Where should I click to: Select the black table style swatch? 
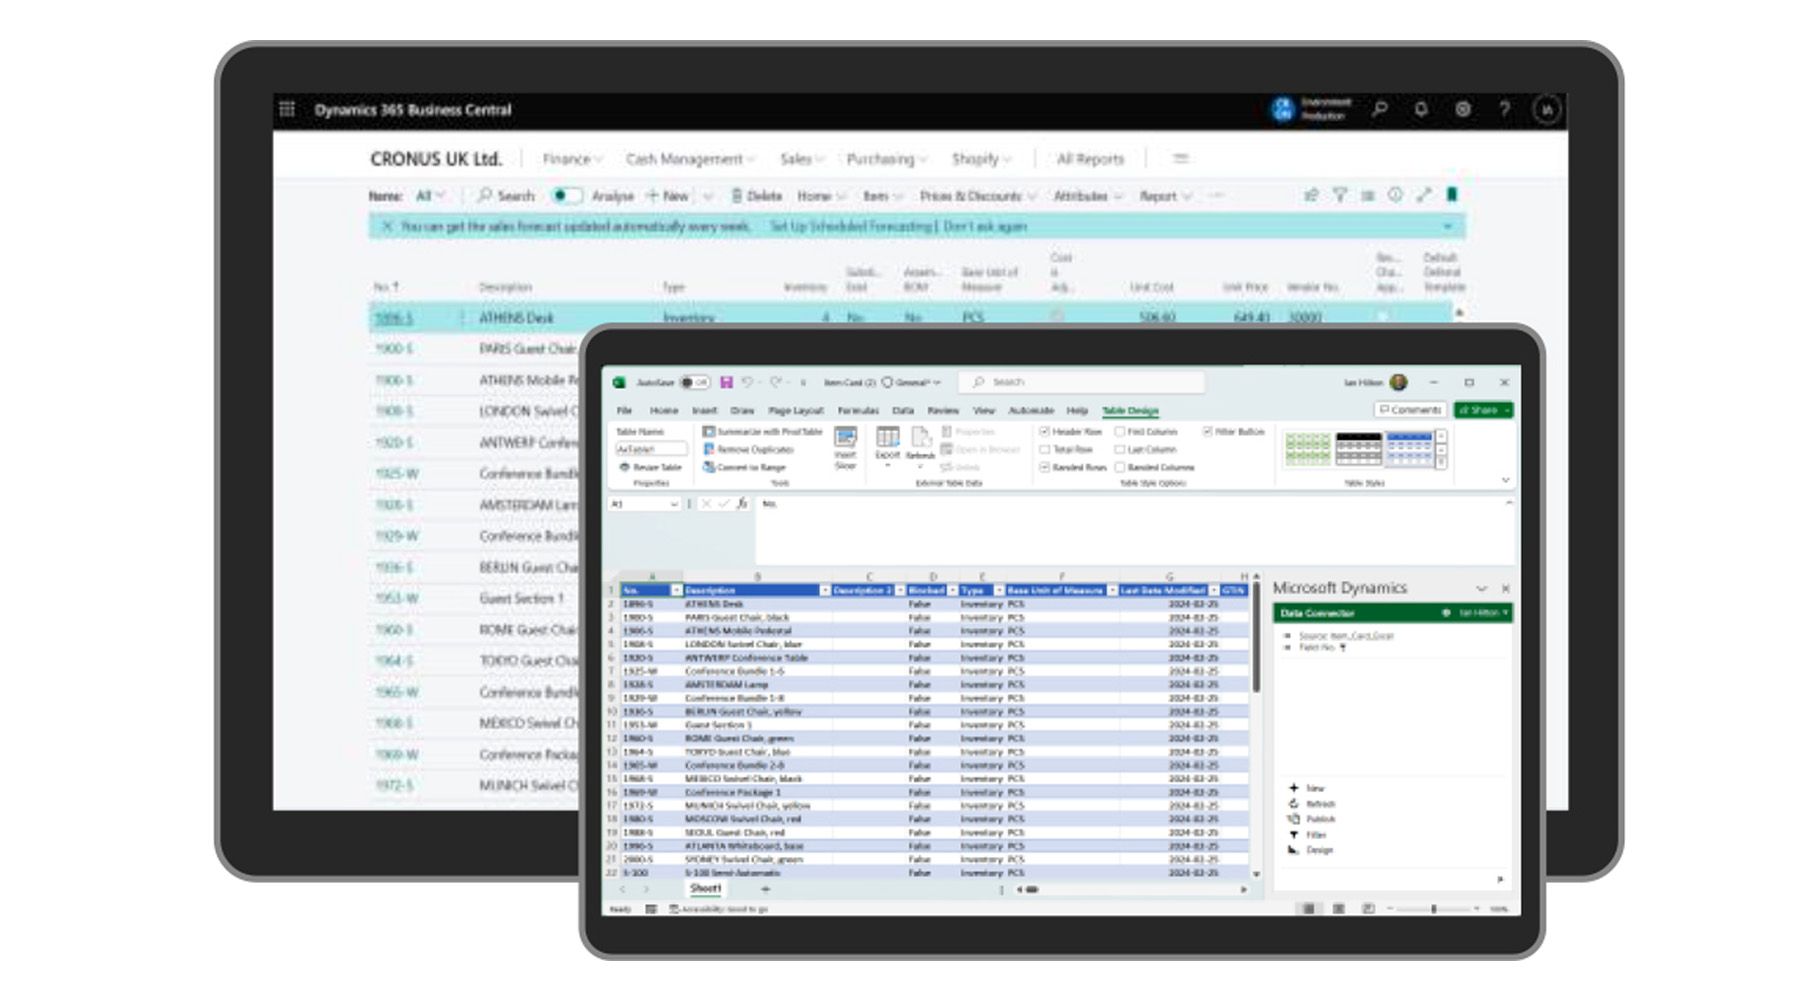1358,449
